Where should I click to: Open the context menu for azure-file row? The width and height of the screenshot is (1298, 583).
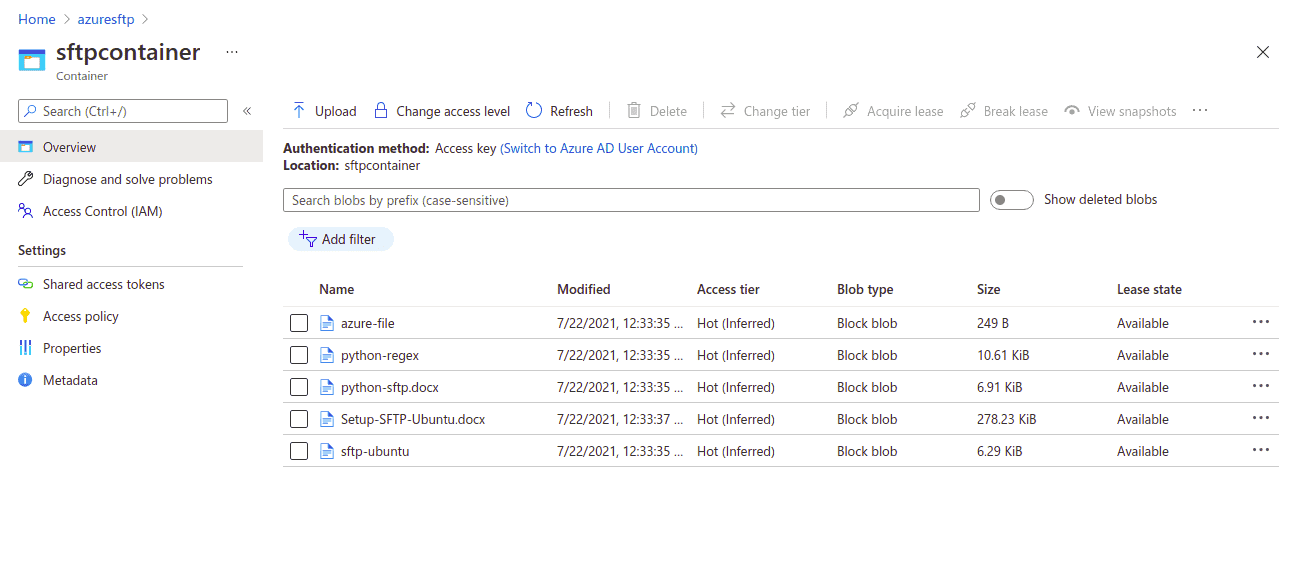pos(1261,322)
